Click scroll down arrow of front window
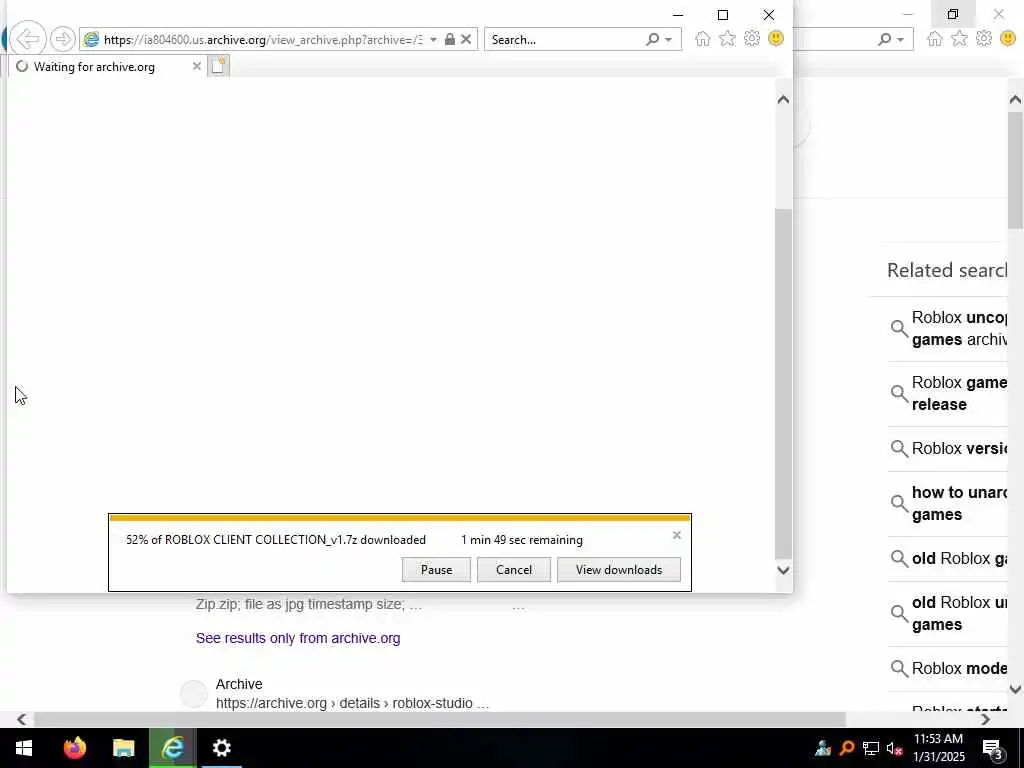Viewport: 1024px width, 768px height. point(783,570)
